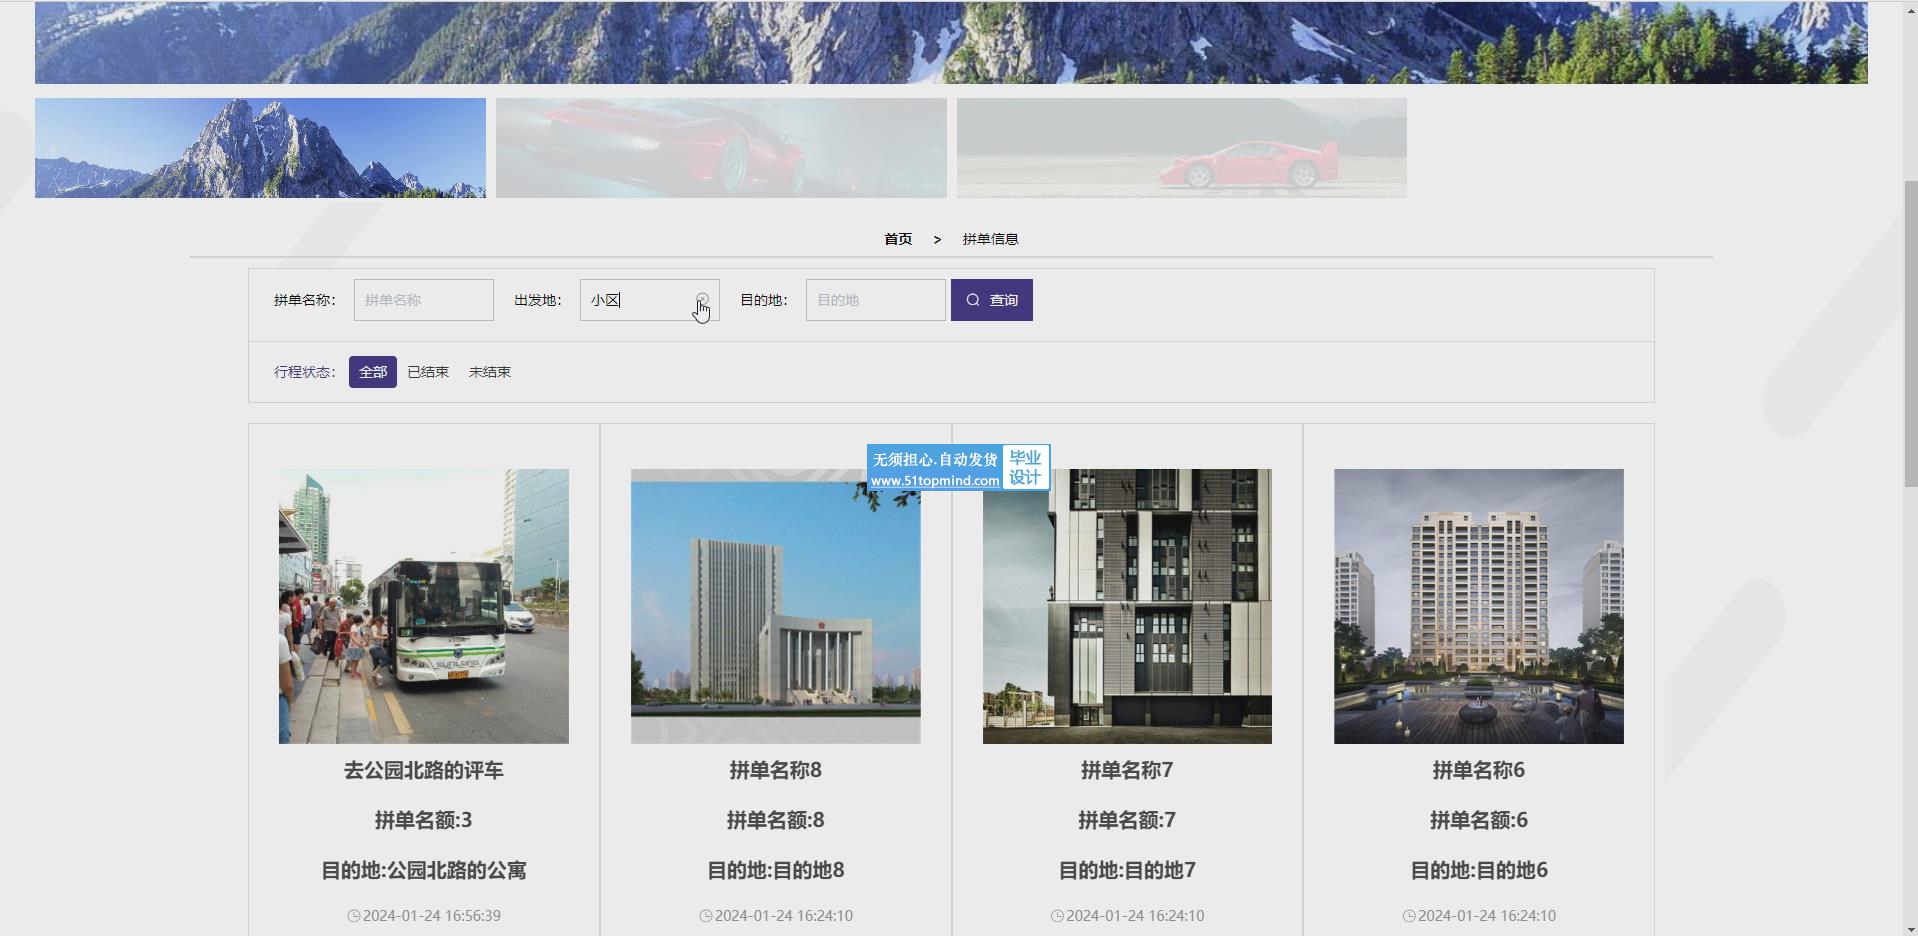Open the 去公园北路的评车 listing title
The height and width of the screenshot is (936, 1918).
tap(423, 770)
